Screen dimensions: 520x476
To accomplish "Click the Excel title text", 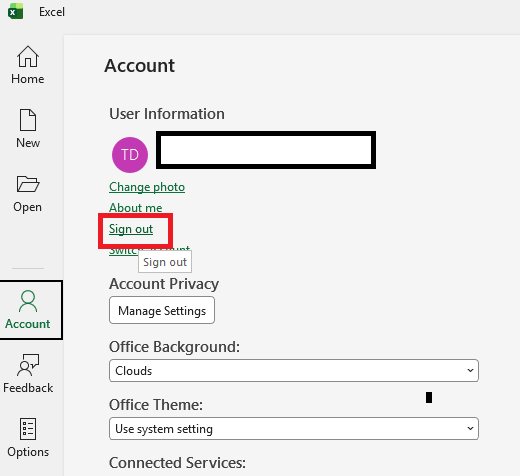I will tap(52, 12).
